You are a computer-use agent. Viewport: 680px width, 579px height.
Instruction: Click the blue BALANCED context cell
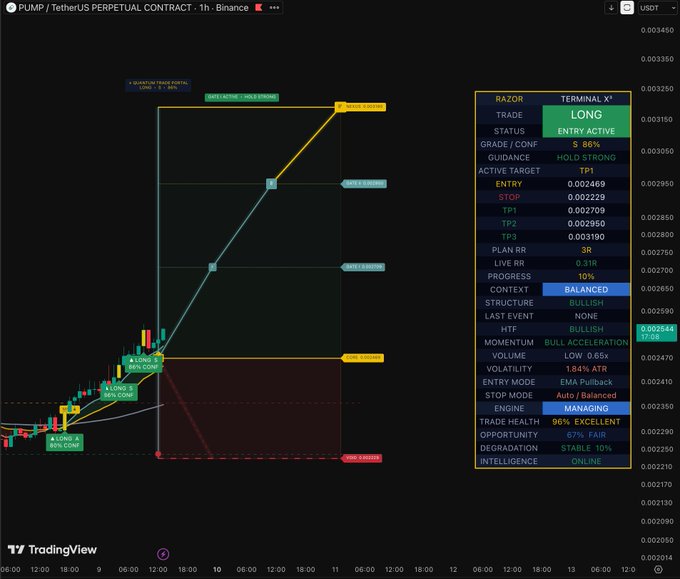pos(586,290)
